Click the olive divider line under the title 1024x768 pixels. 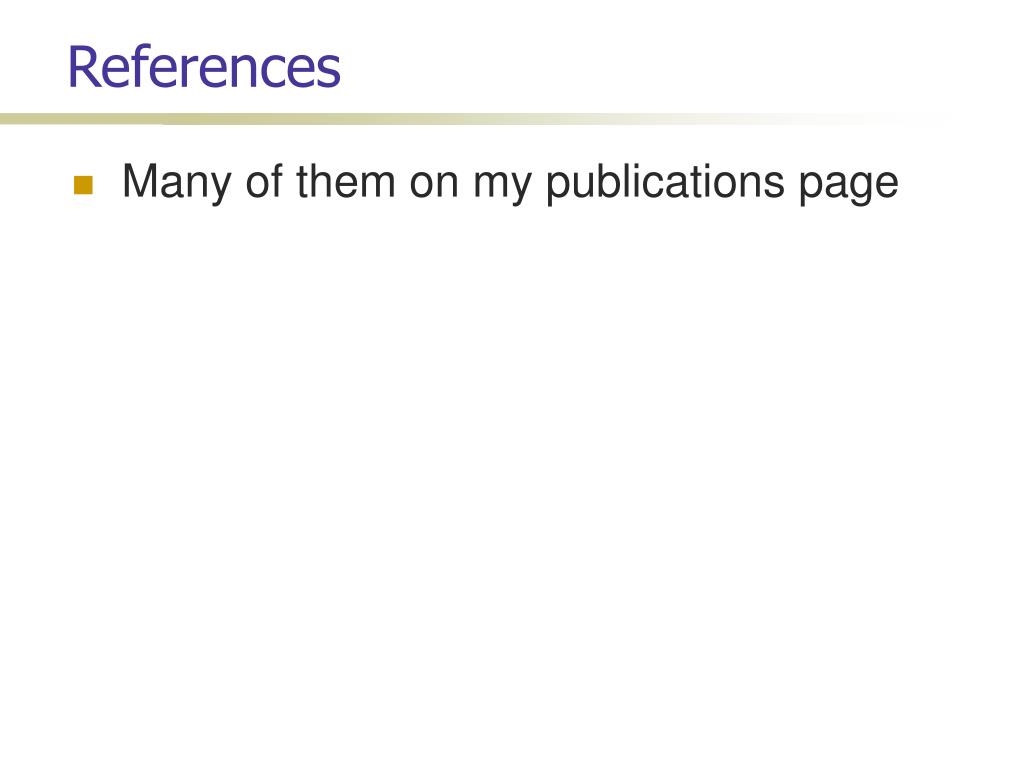(x=457, y=119)
